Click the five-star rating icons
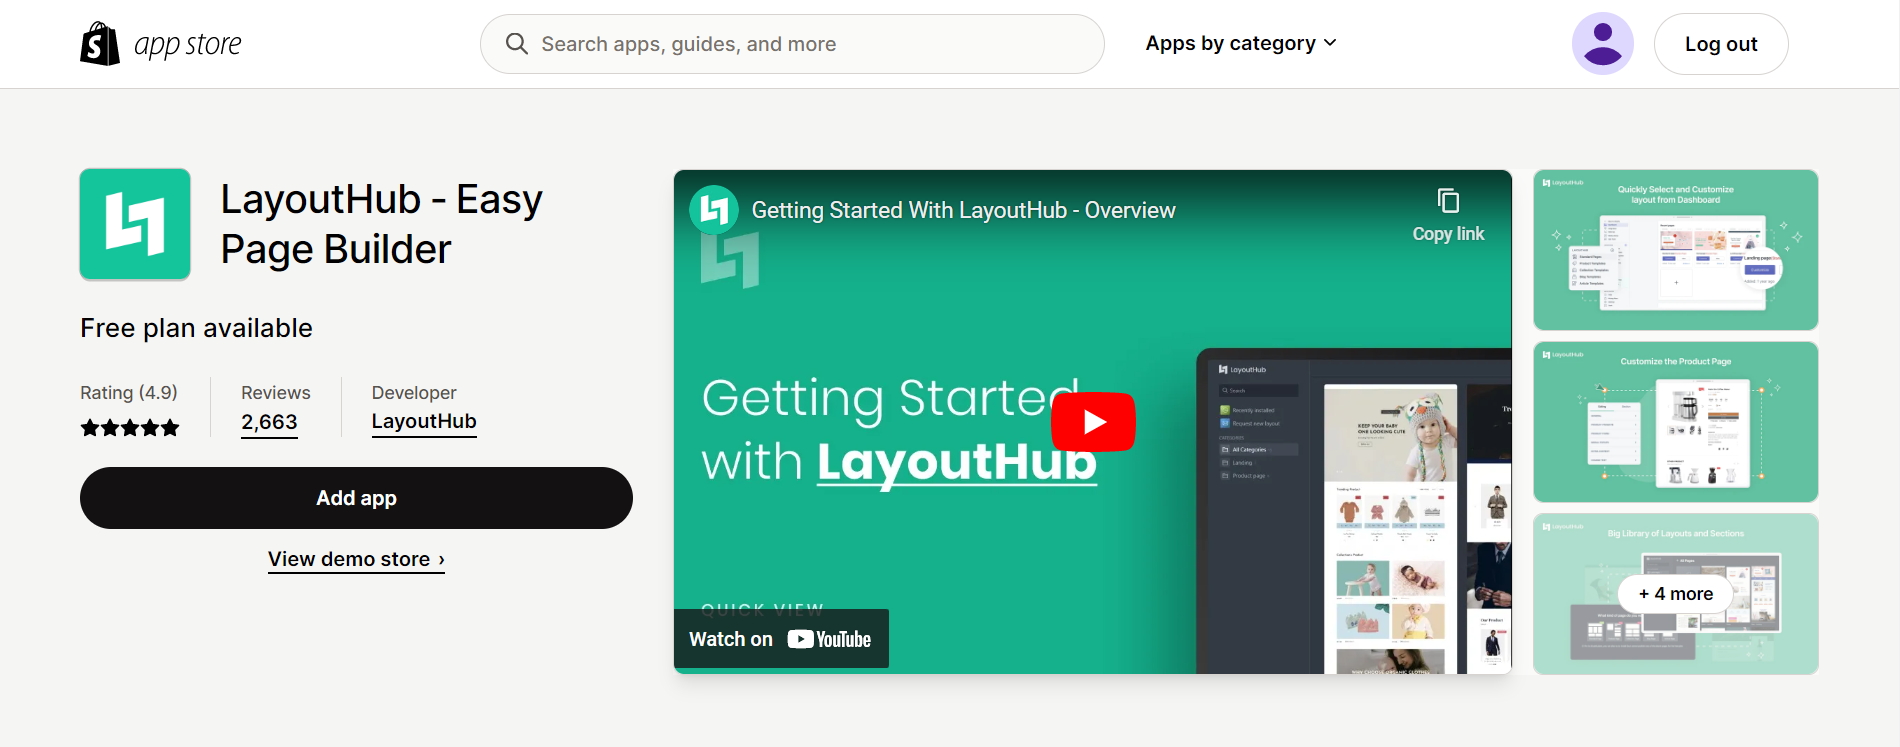 click(x=130, y=428)
